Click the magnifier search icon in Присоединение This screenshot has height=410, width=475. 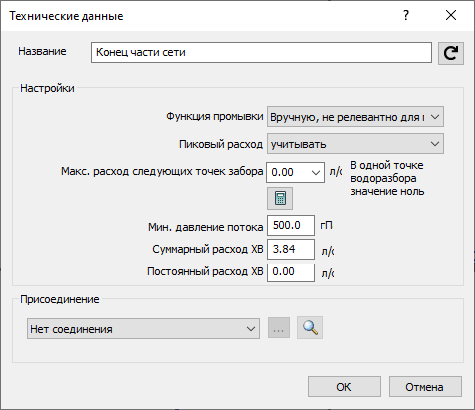pyautogui.click(x=310, y=328)
